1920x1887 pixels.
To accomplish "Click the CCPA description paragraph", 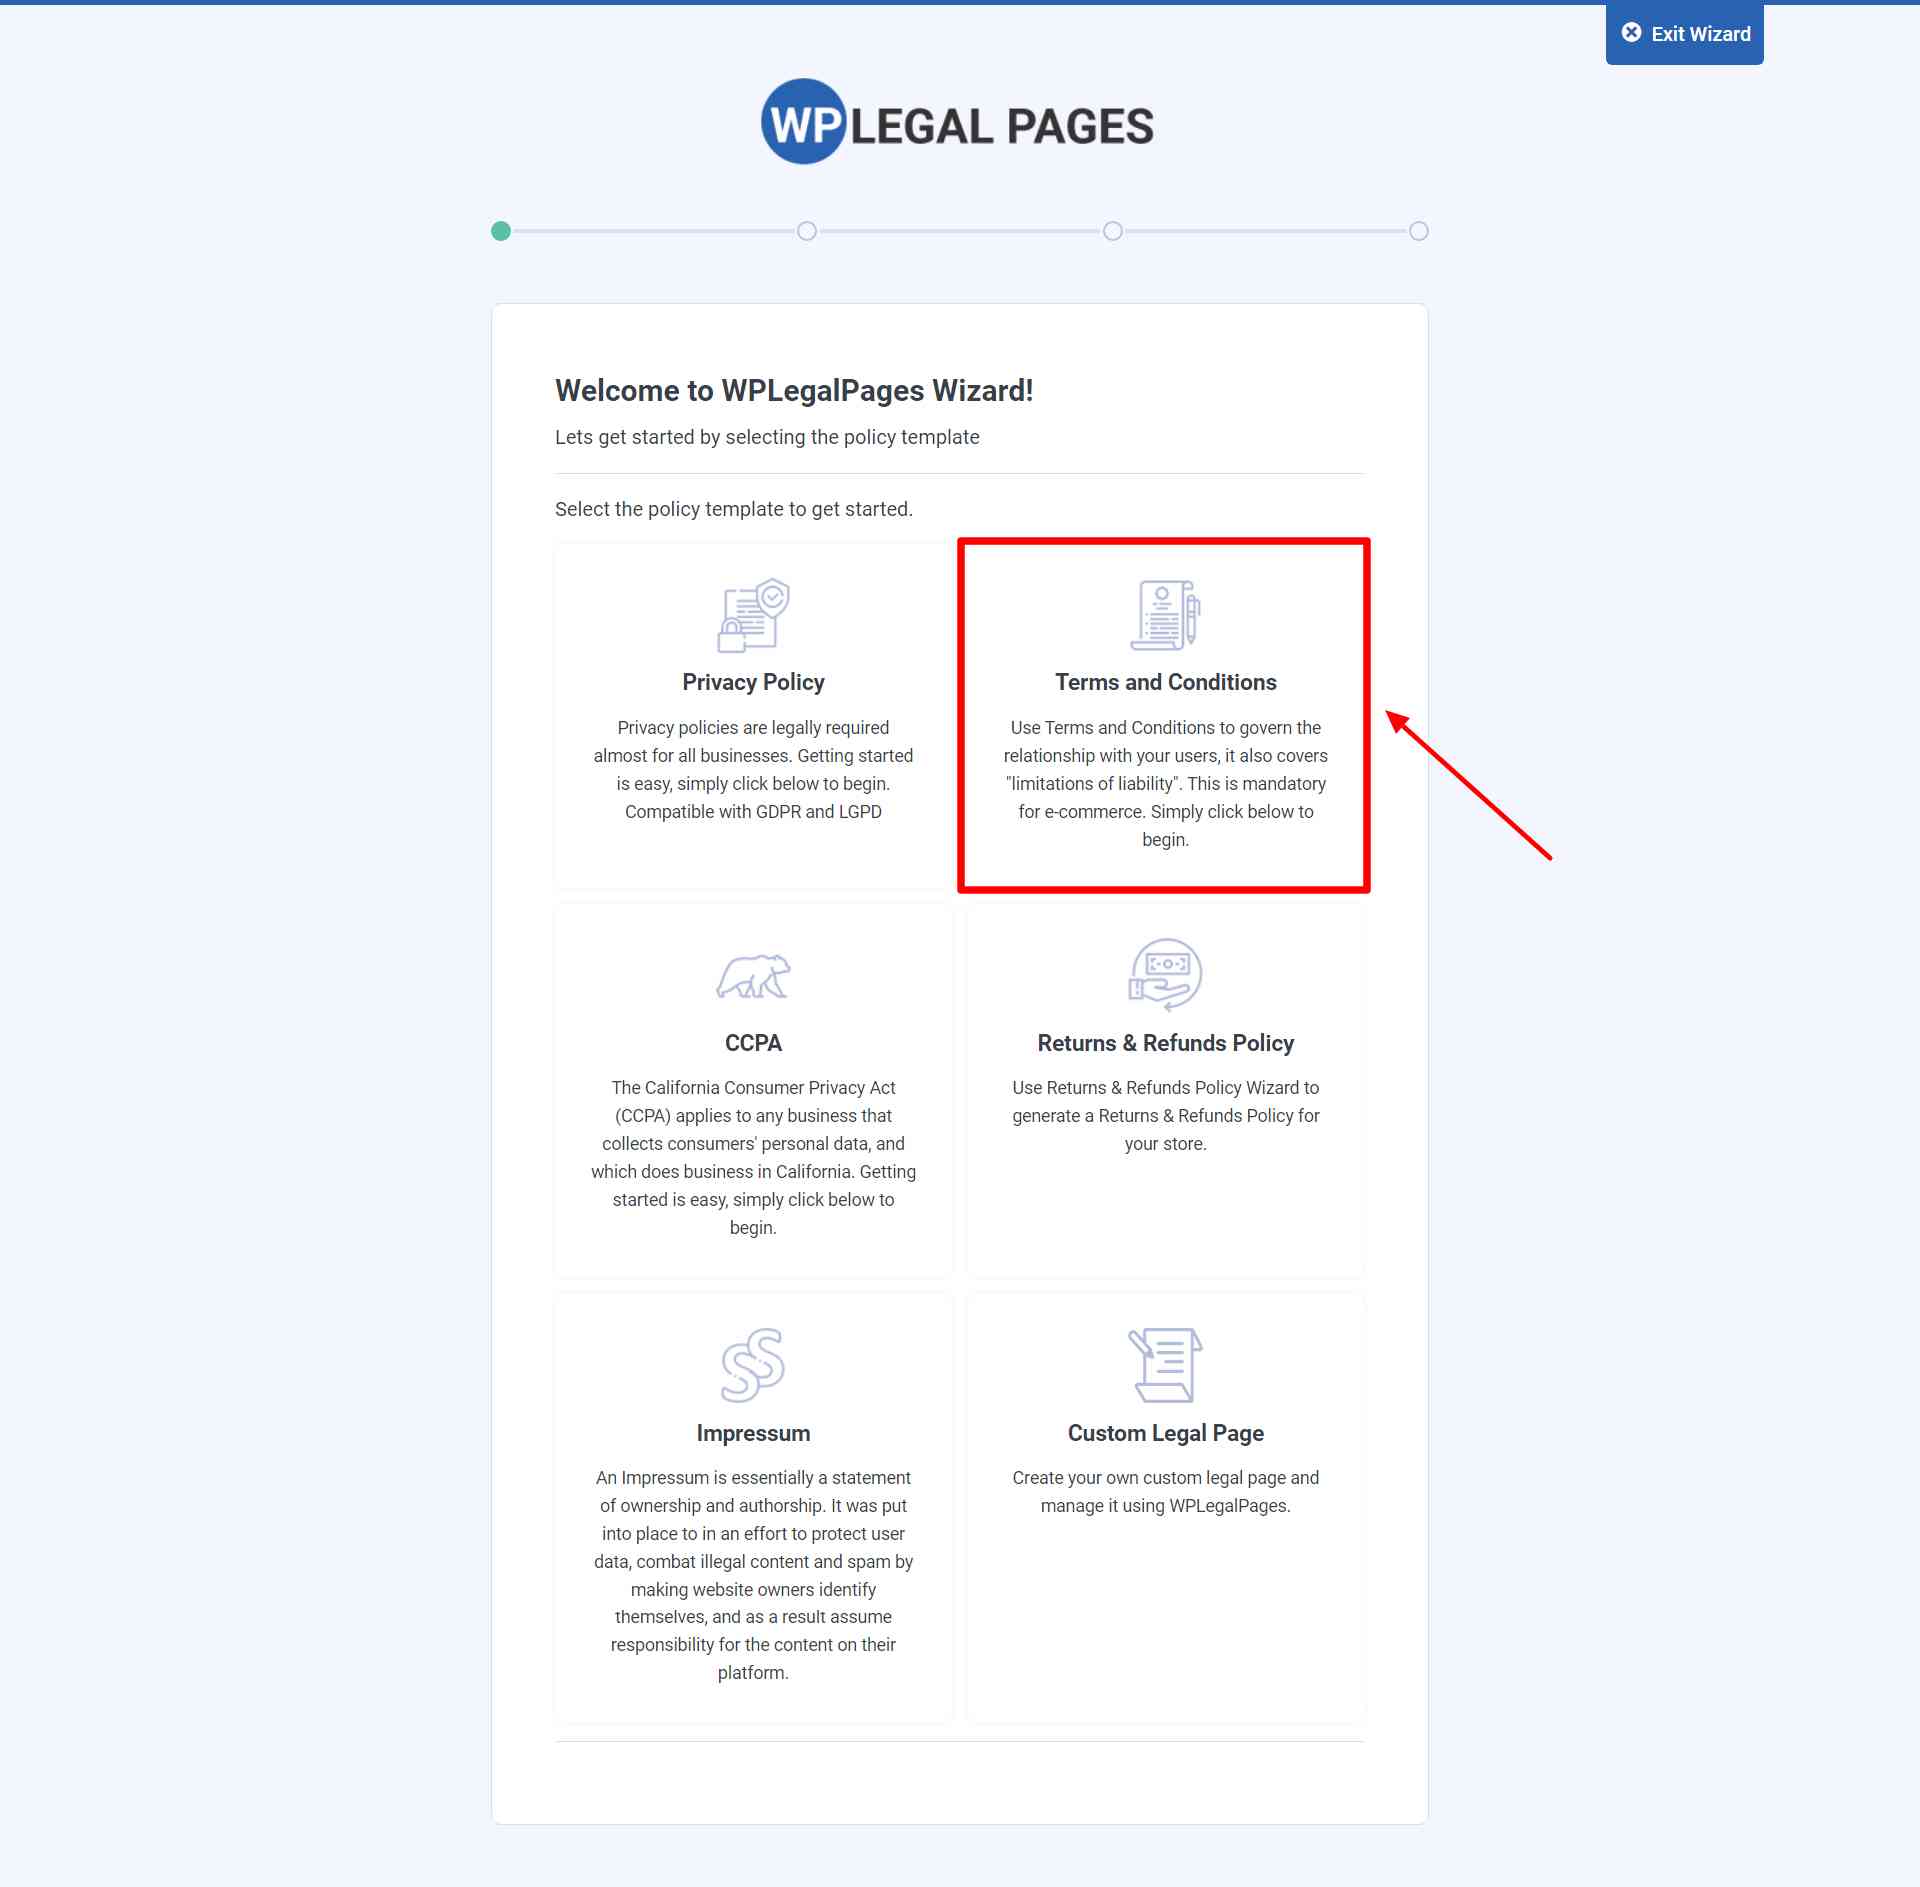I will [754, 1157].
